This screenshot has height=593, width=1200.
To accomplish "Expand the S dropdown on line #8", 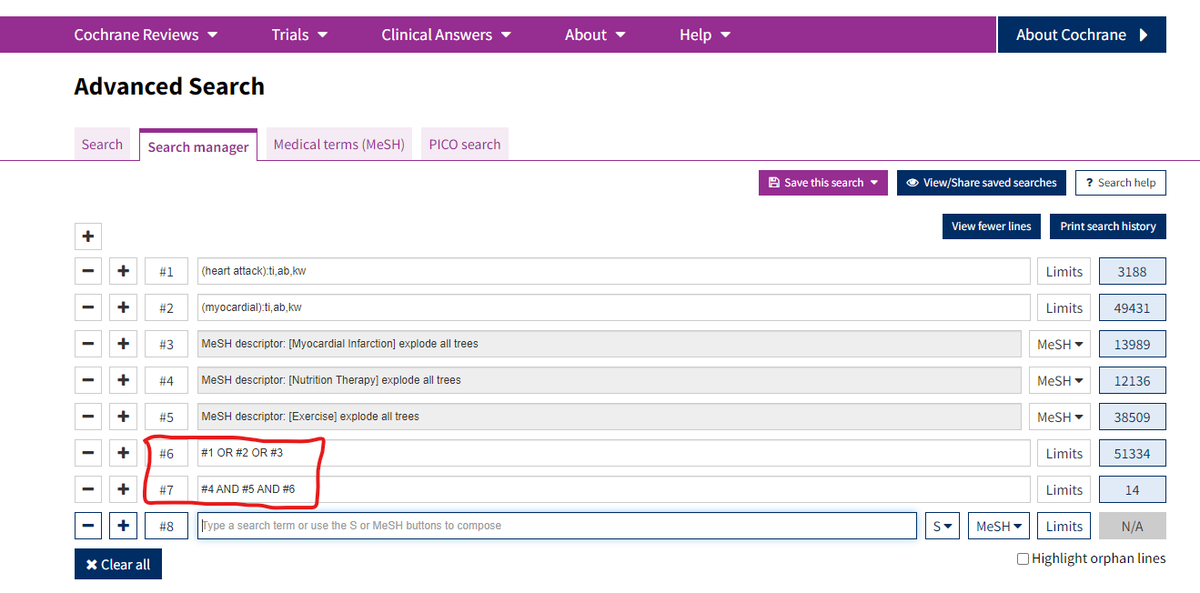I will [944, 526].
